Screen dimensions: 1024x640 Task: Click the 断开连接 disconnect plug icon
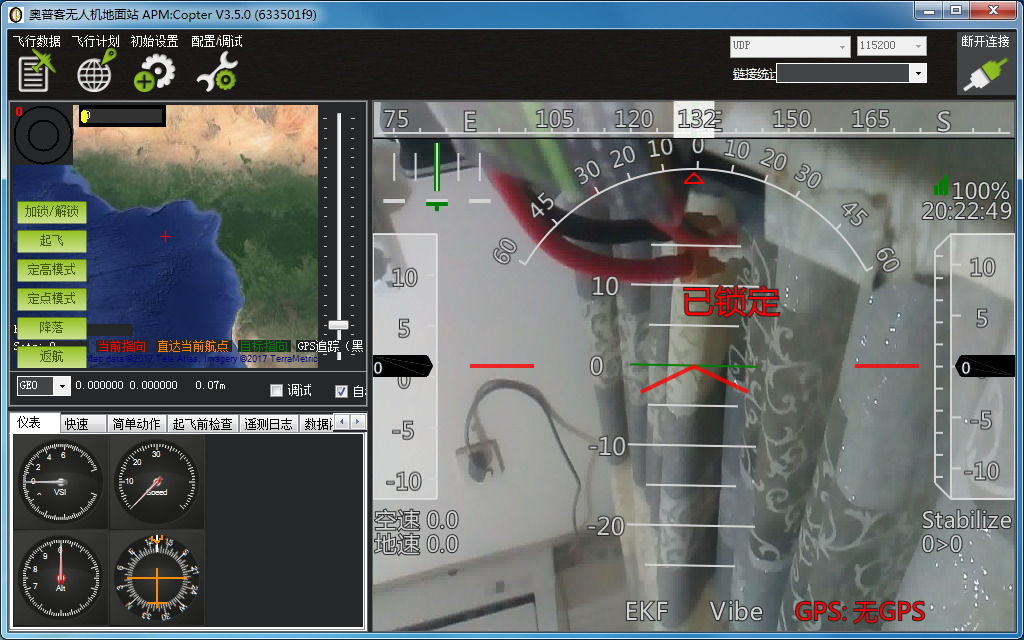coord(984,74)
